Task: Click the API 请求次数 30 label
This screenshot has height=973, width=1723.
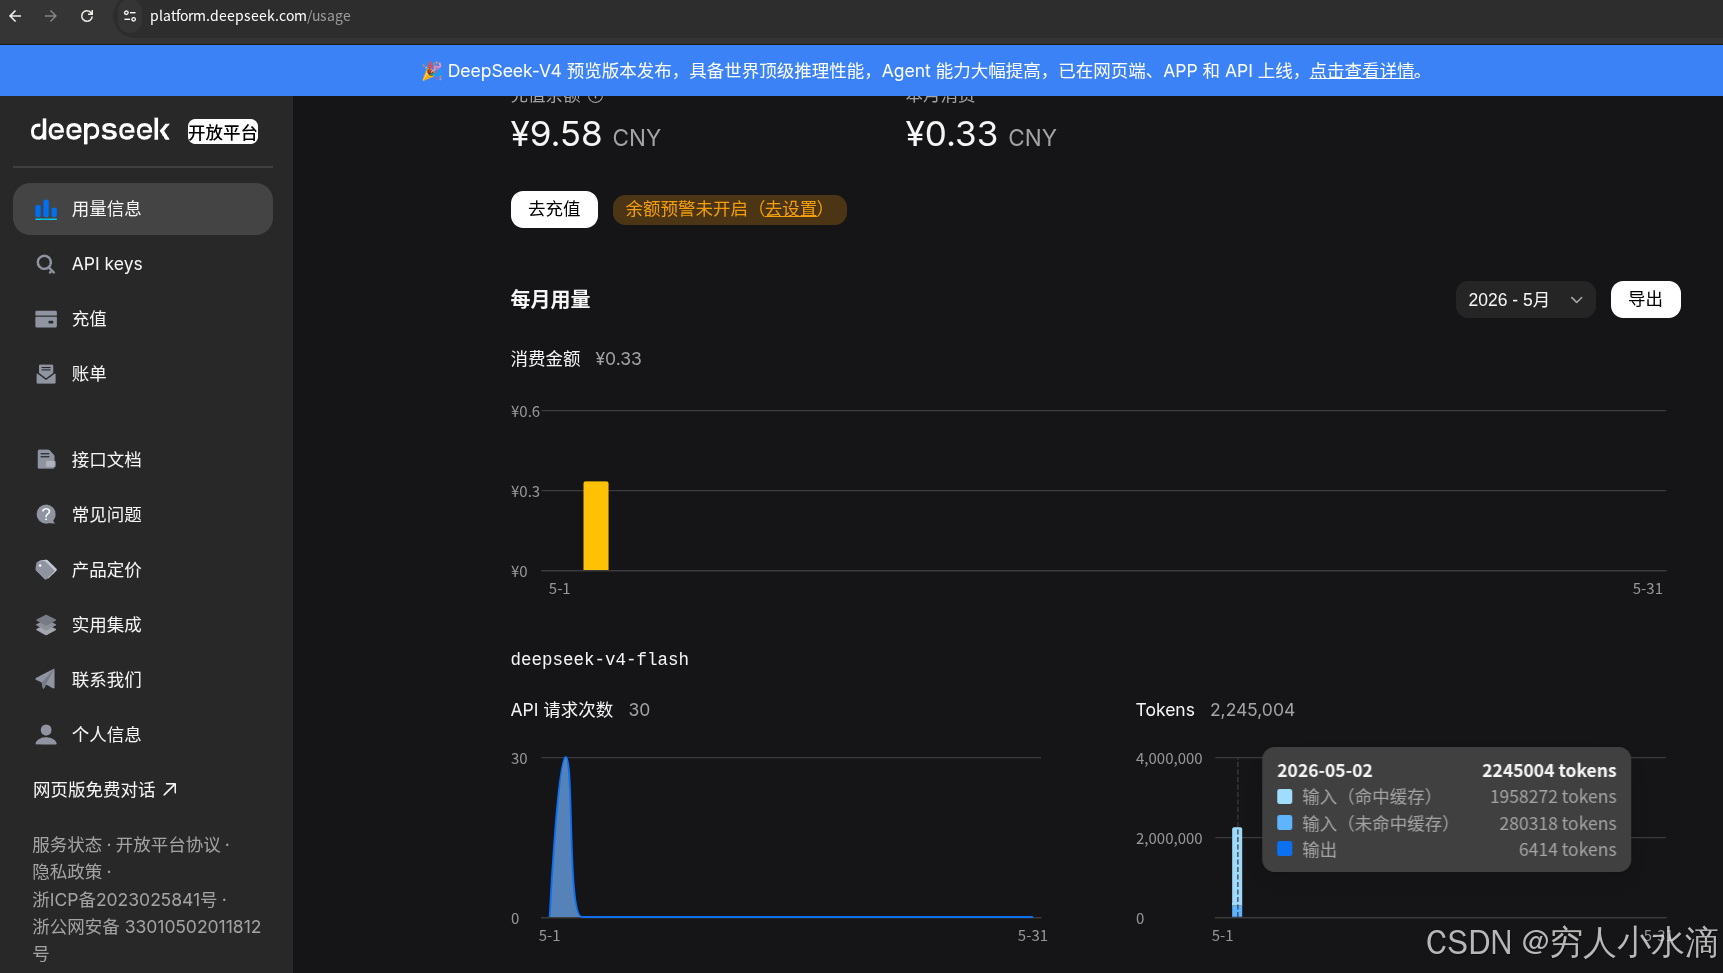Action: point(580,710)
